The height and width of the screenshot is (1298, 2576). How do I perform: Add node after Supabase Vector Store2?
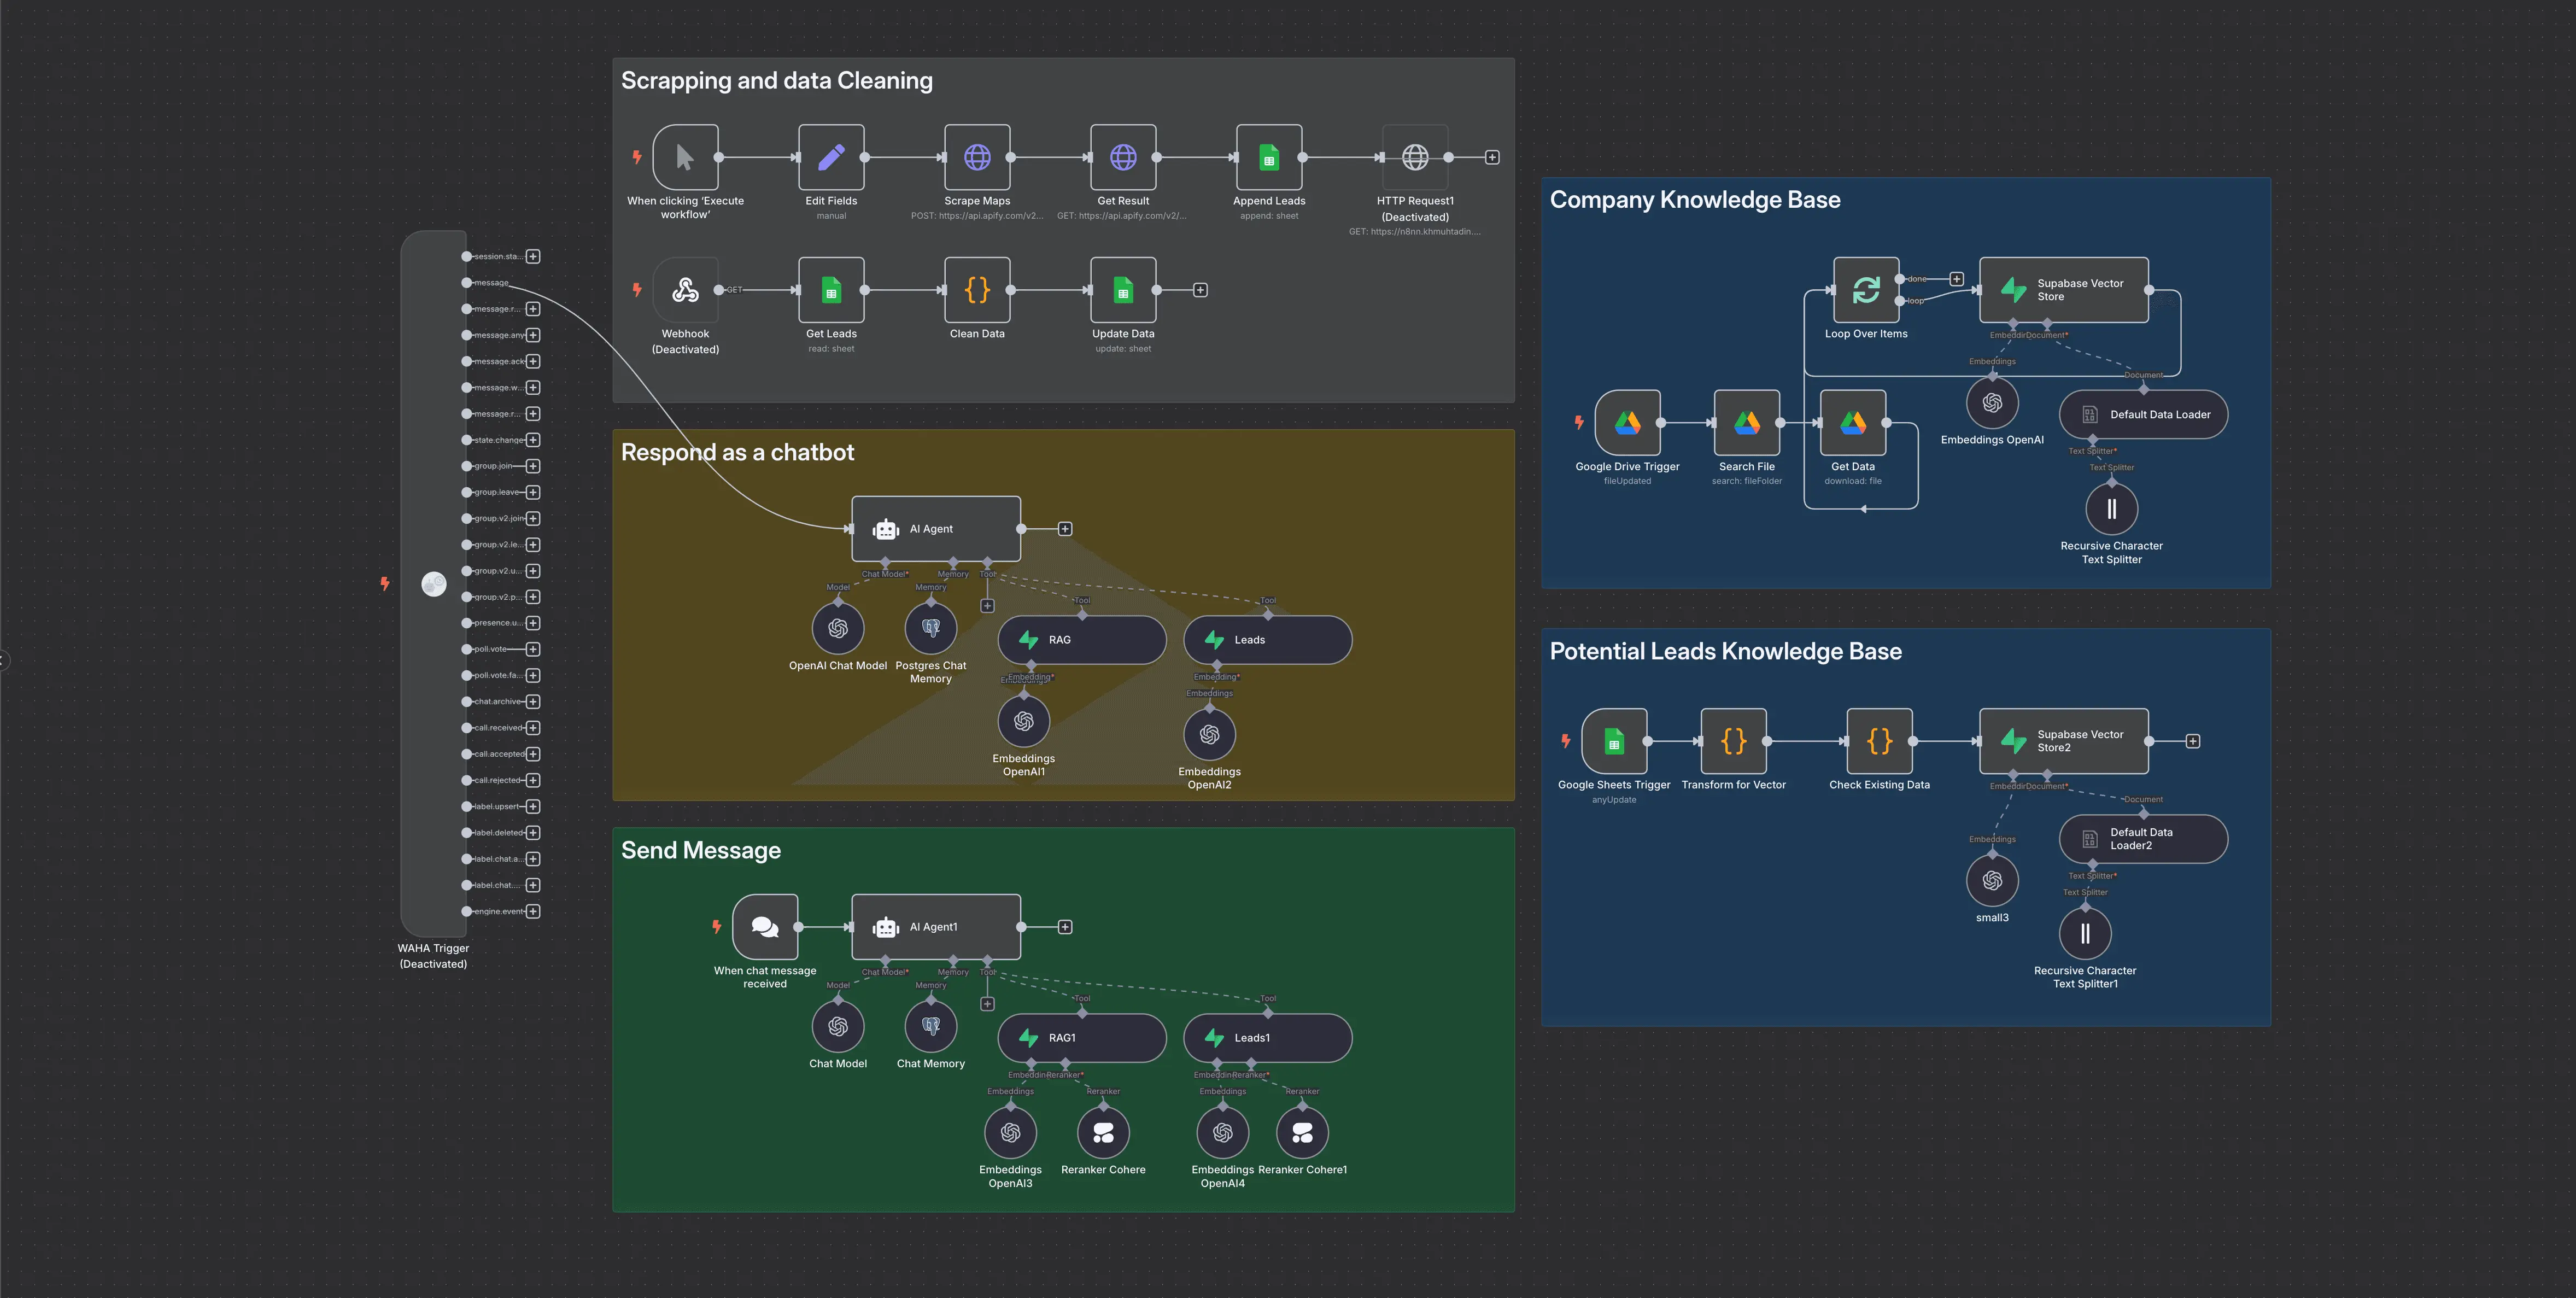pos(2192,741)
